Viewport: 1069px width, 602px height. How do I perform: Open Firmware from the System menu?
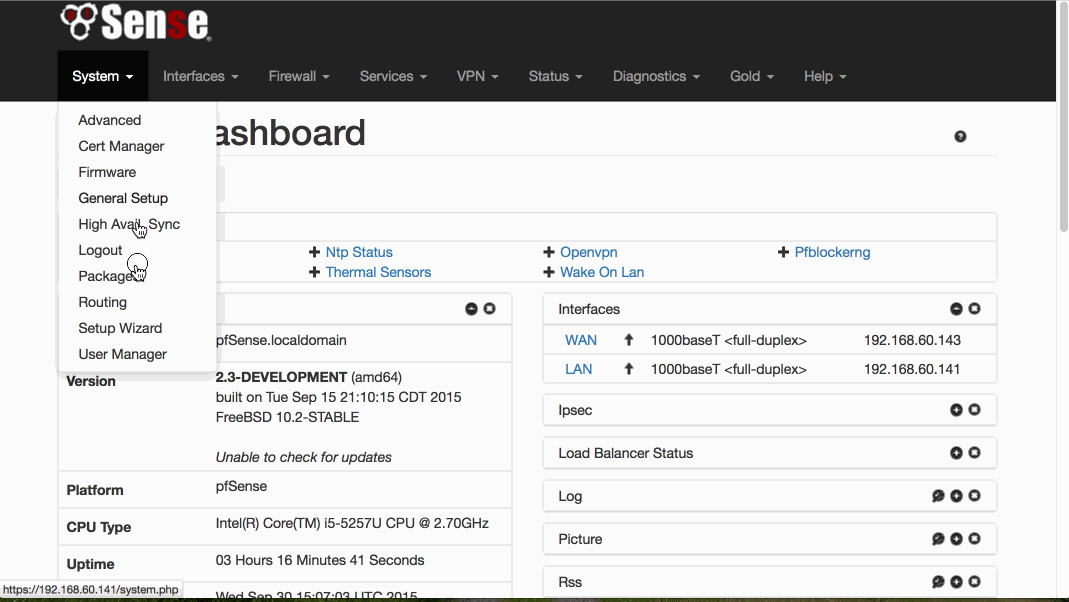[x=107, y=172]
